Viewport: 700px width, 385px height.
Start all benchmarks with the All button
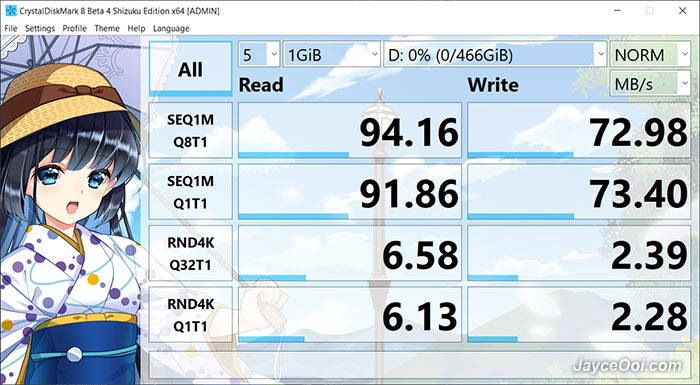[x=190, y=69]
